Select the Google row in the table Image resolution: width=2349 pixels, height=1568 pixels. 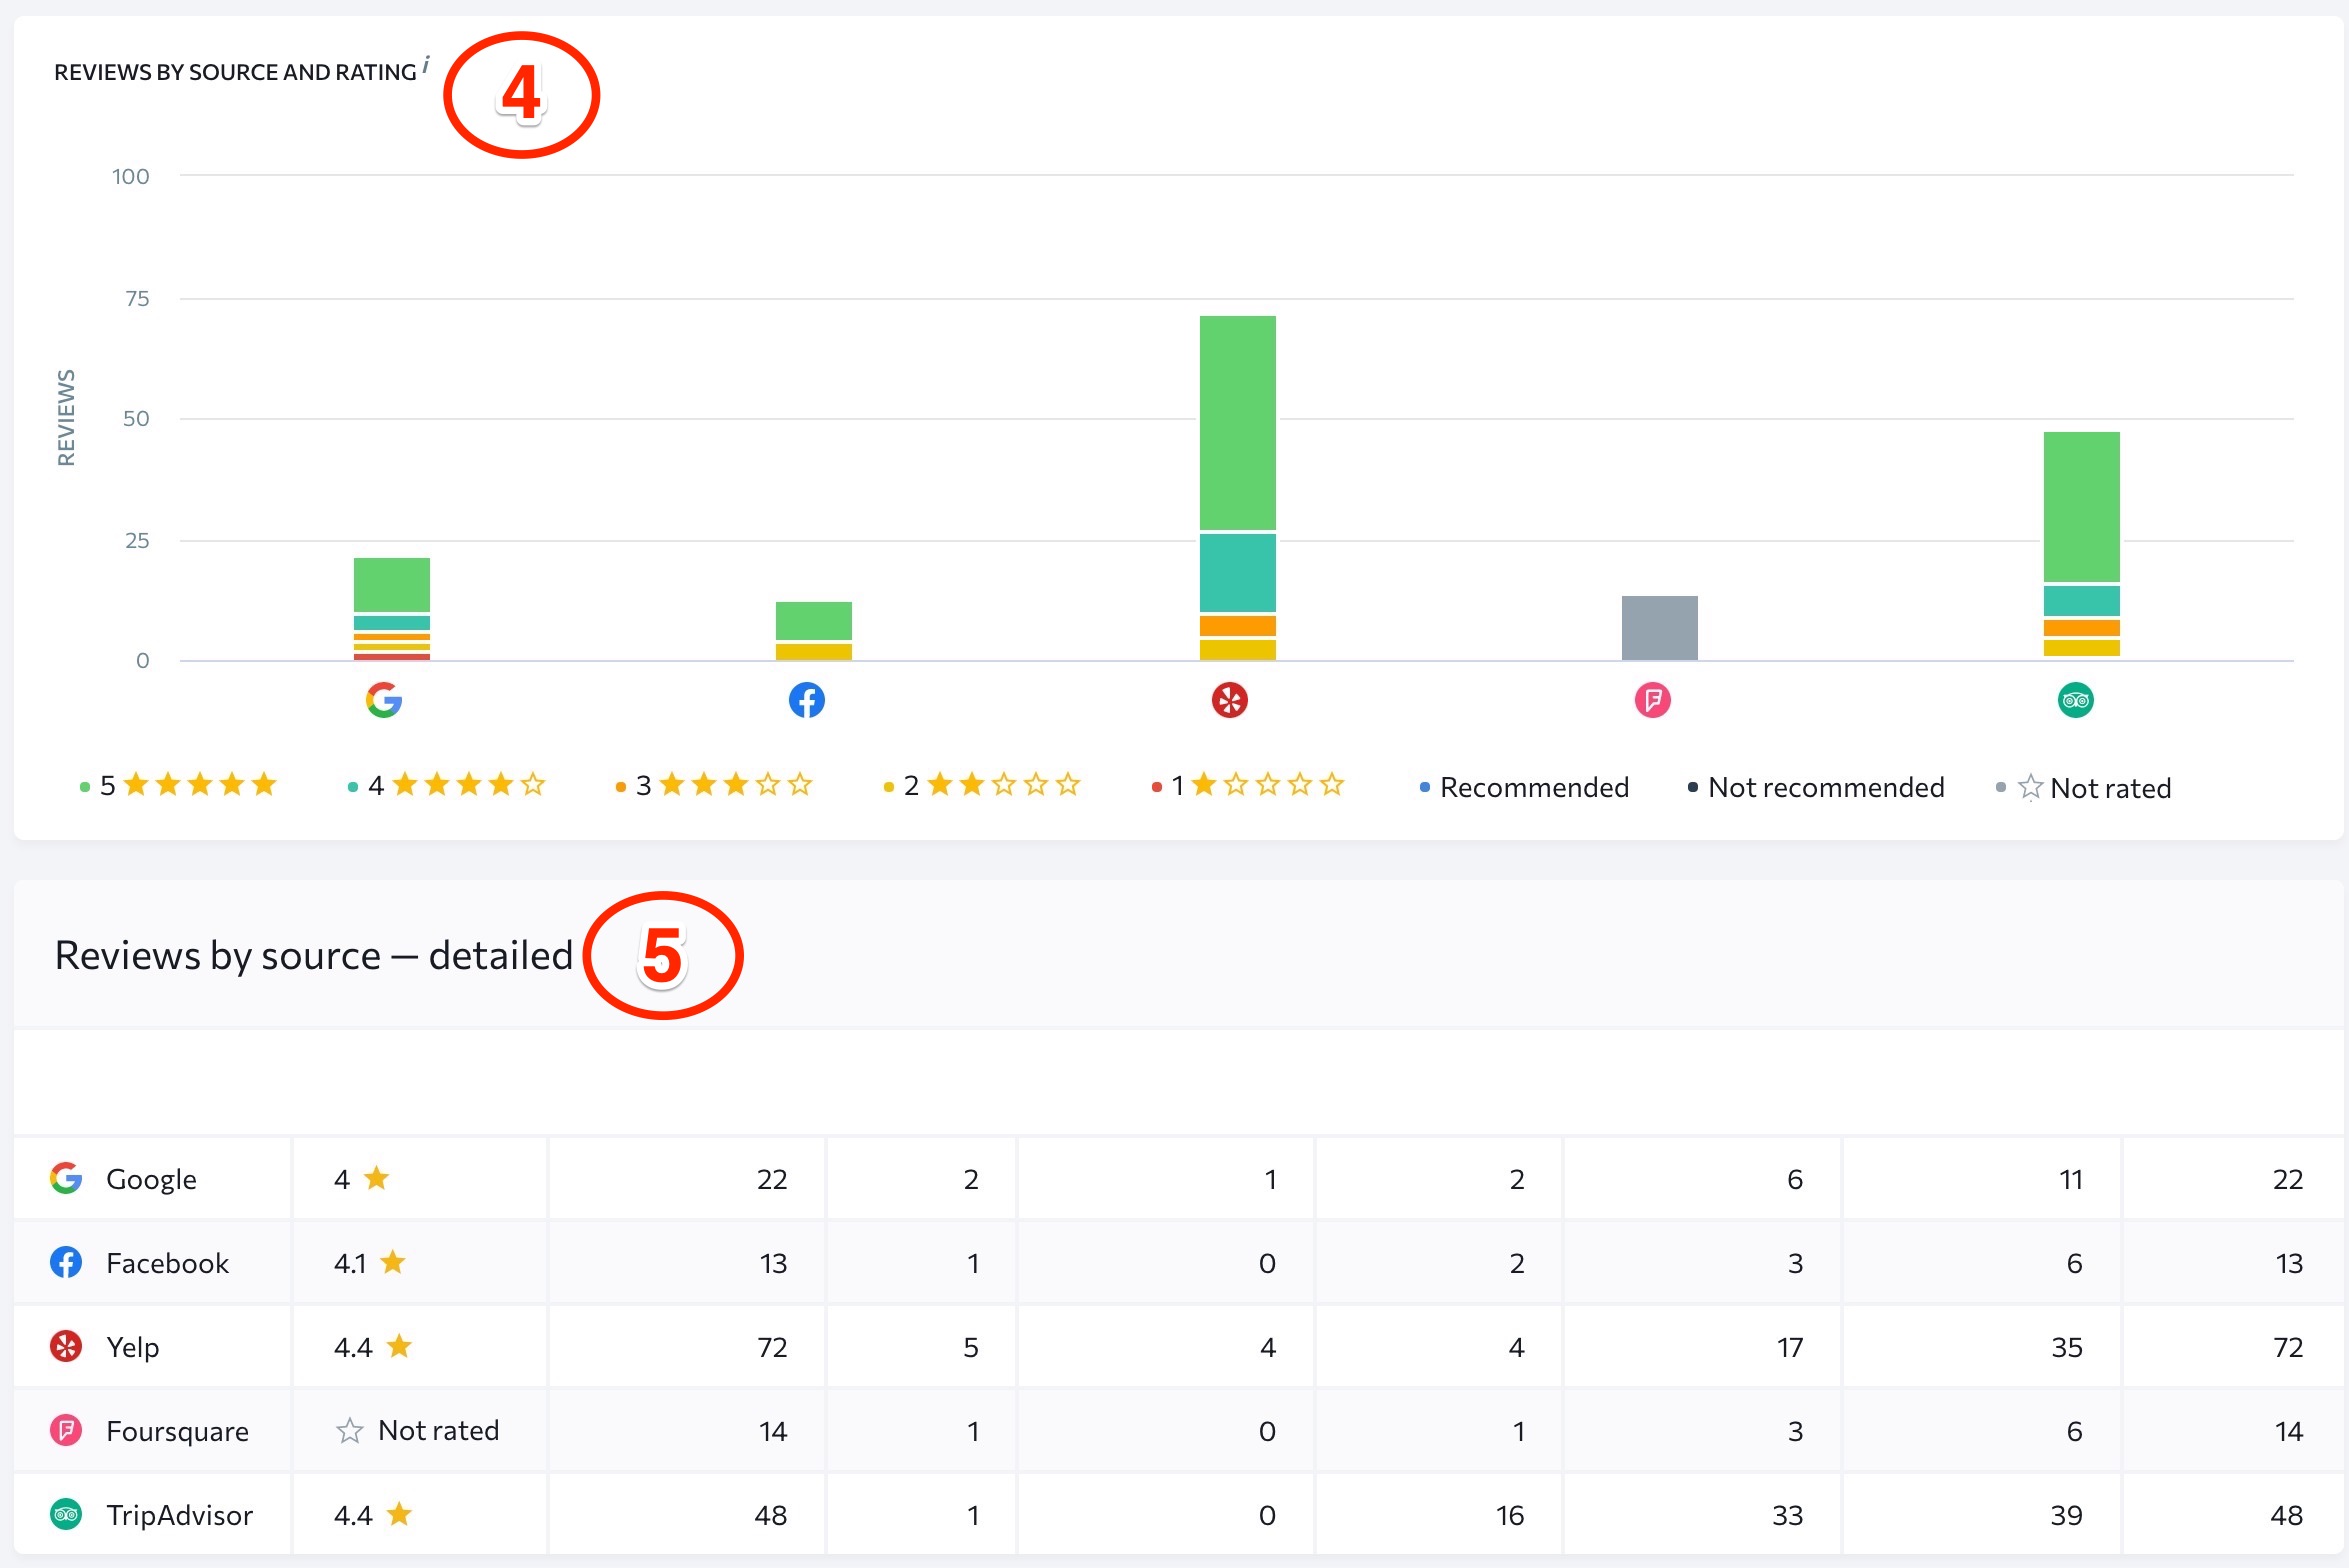pyautogui.click(x=150, y=1179)
